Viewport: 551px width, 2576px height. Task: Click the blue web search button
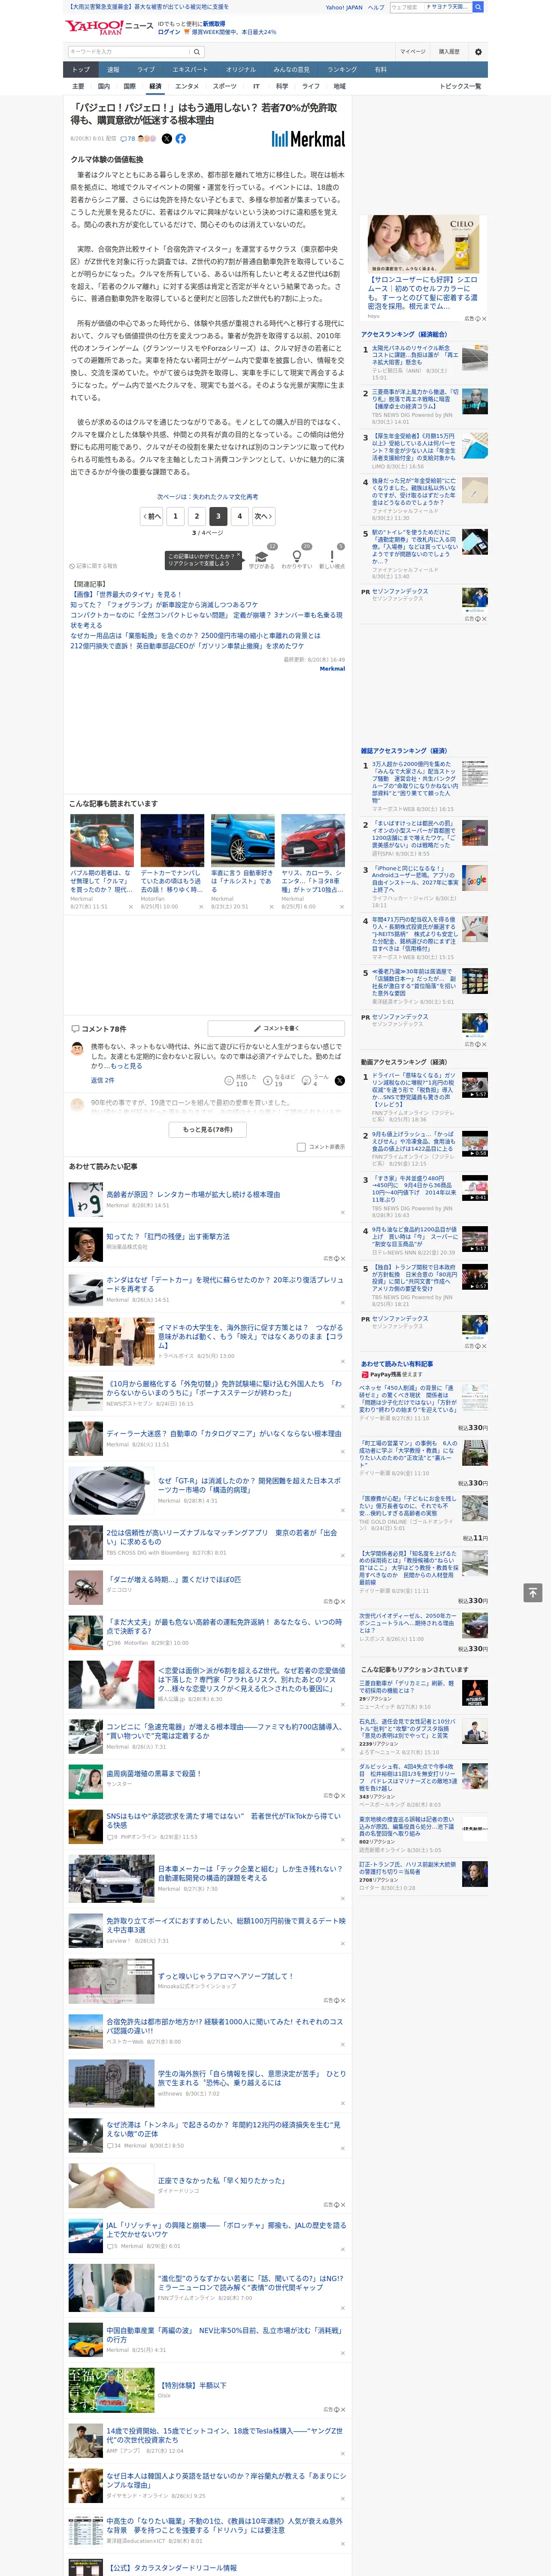(478, 7)
